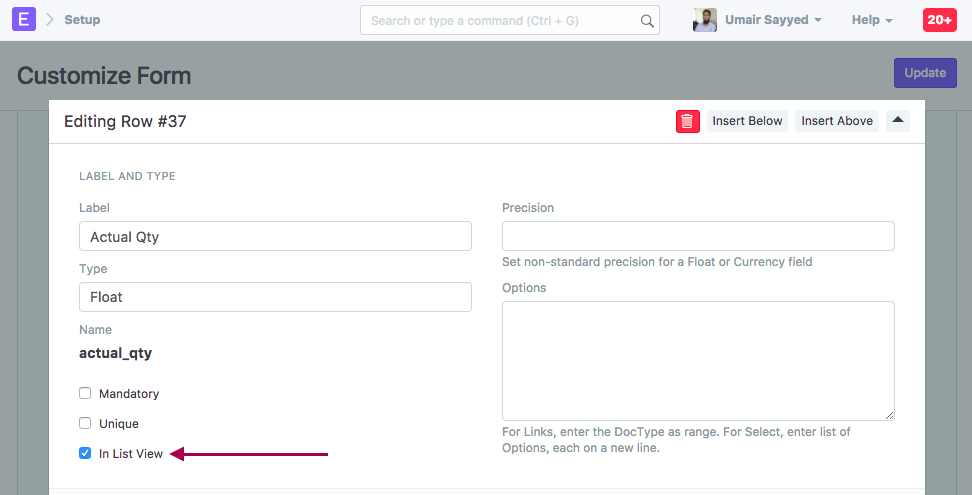Screen dimensions: 972x495
Task: Click the Insert Above button
Action: point(837,121)
